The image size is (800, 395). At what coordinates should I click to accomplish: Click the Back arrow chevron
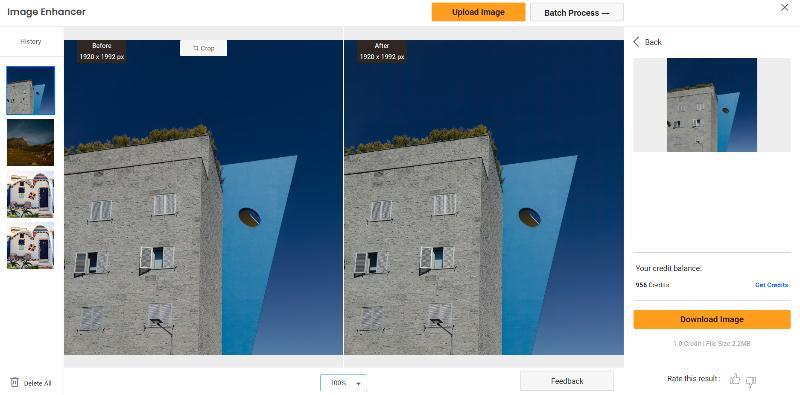point(636,42)
